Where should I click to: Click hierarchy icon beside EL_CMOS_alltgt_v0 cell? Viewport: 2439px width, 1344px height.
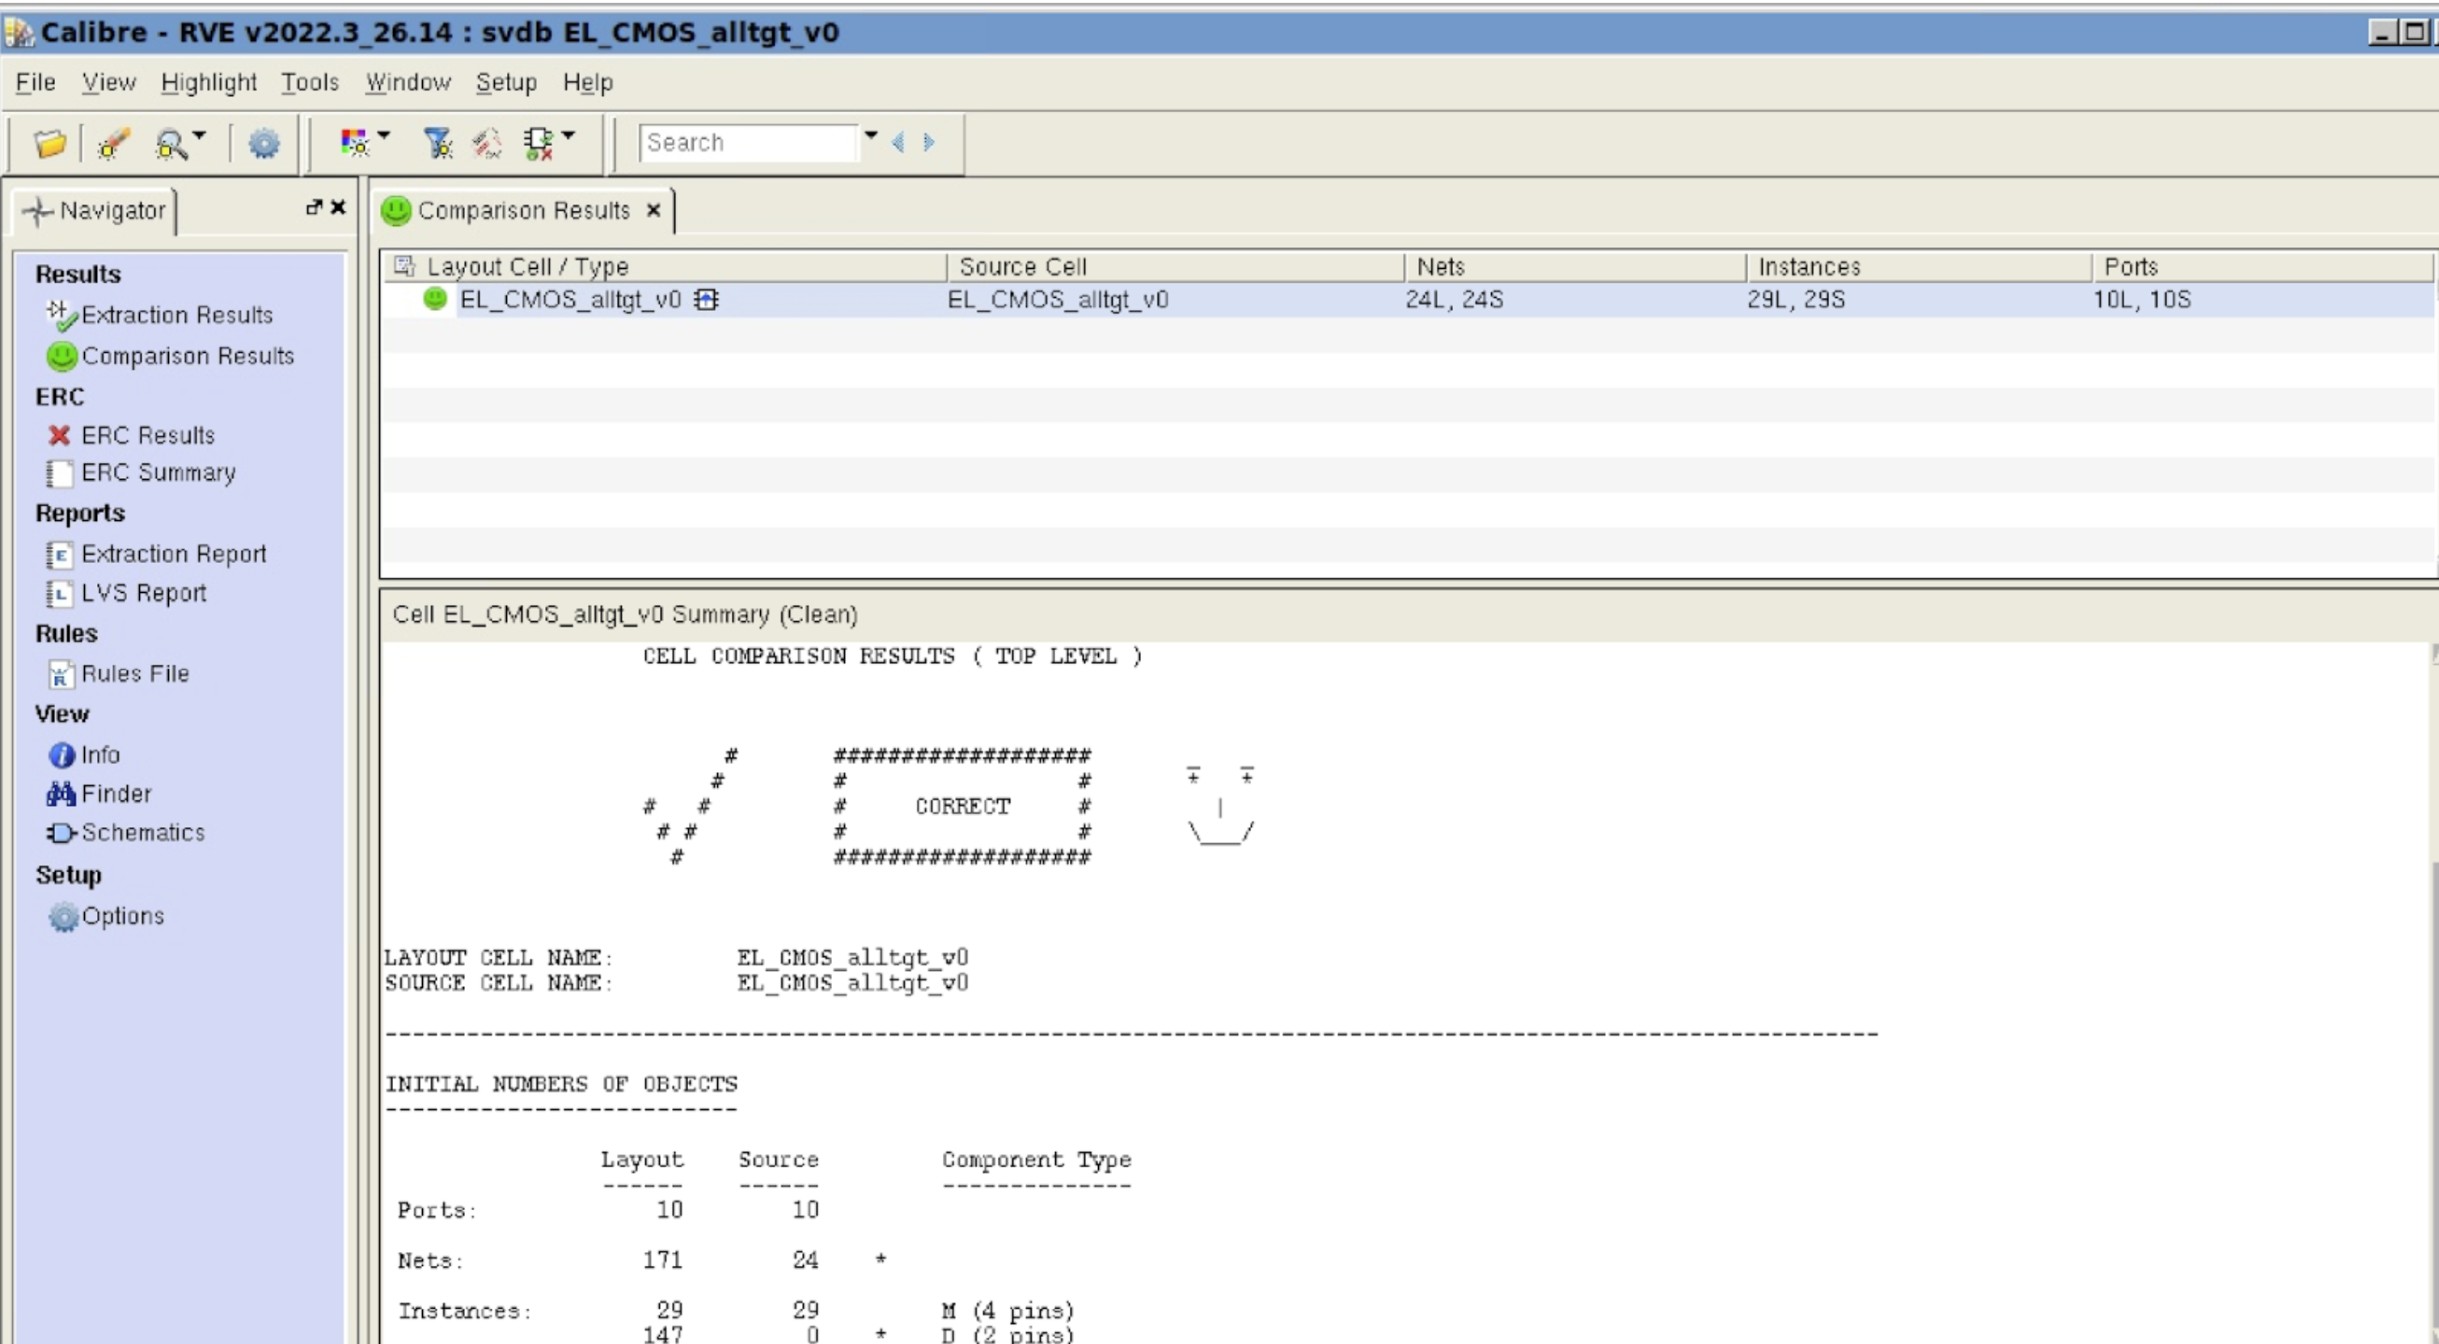pos(706,300)
